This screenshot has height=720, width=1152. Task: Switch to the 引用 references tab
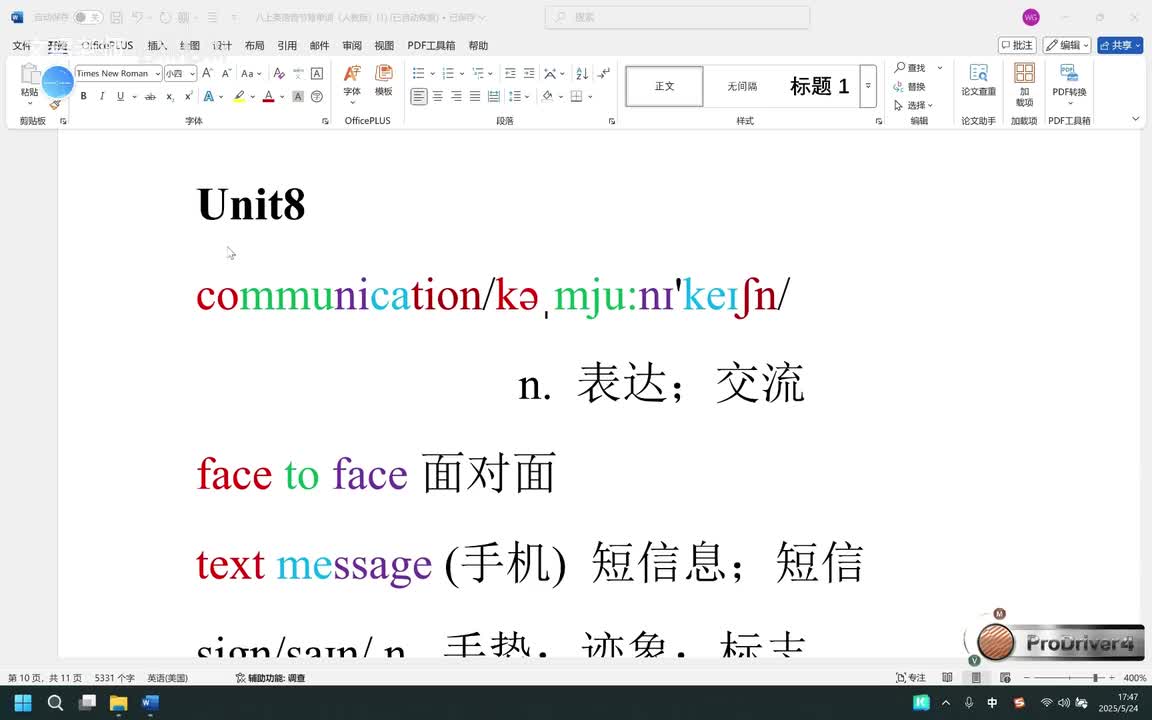click(x=287, y=46)
